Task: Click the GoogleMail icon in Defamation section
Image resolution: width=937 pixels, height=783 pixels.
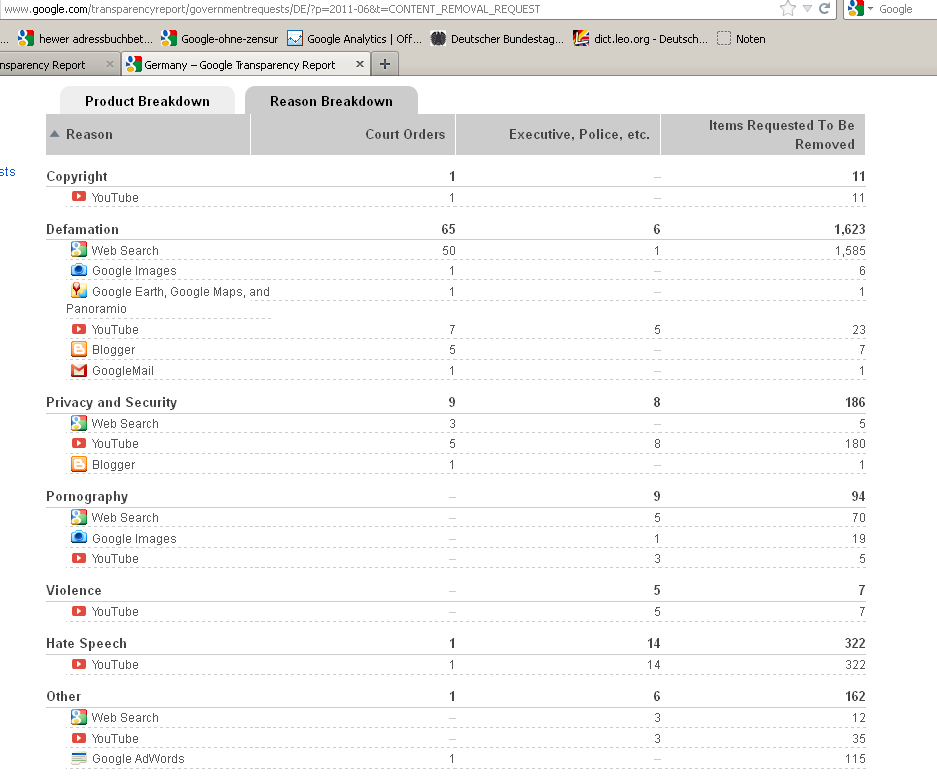Action: coord(79,370)
